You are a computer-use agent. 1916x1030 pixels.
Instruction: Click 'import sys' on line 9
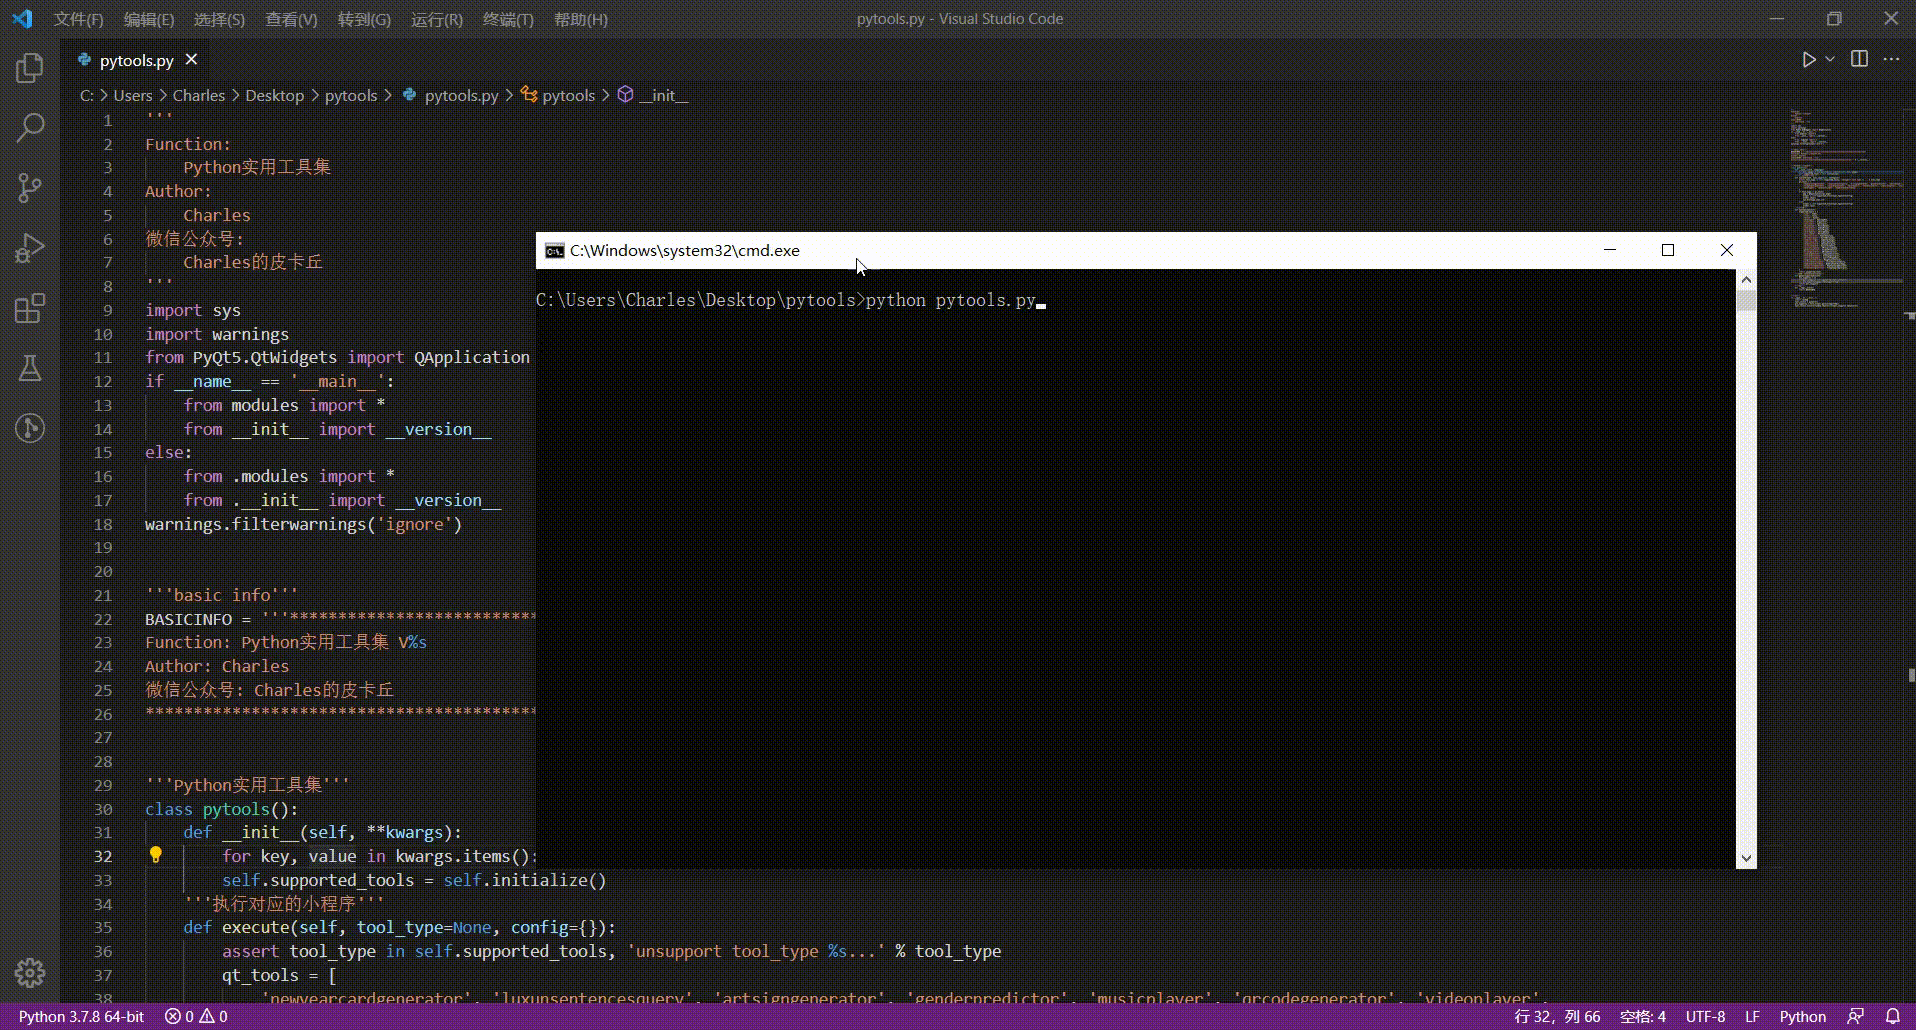coord(193,310)
